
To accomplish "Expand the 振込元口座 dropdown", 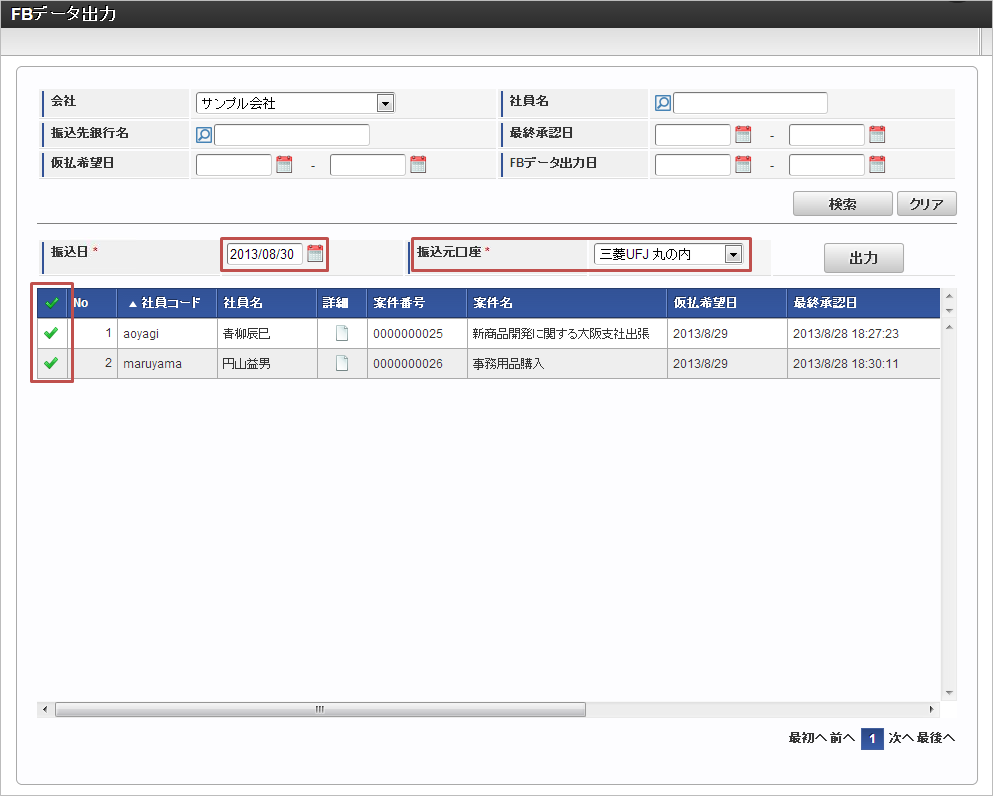I will [733, 255].
